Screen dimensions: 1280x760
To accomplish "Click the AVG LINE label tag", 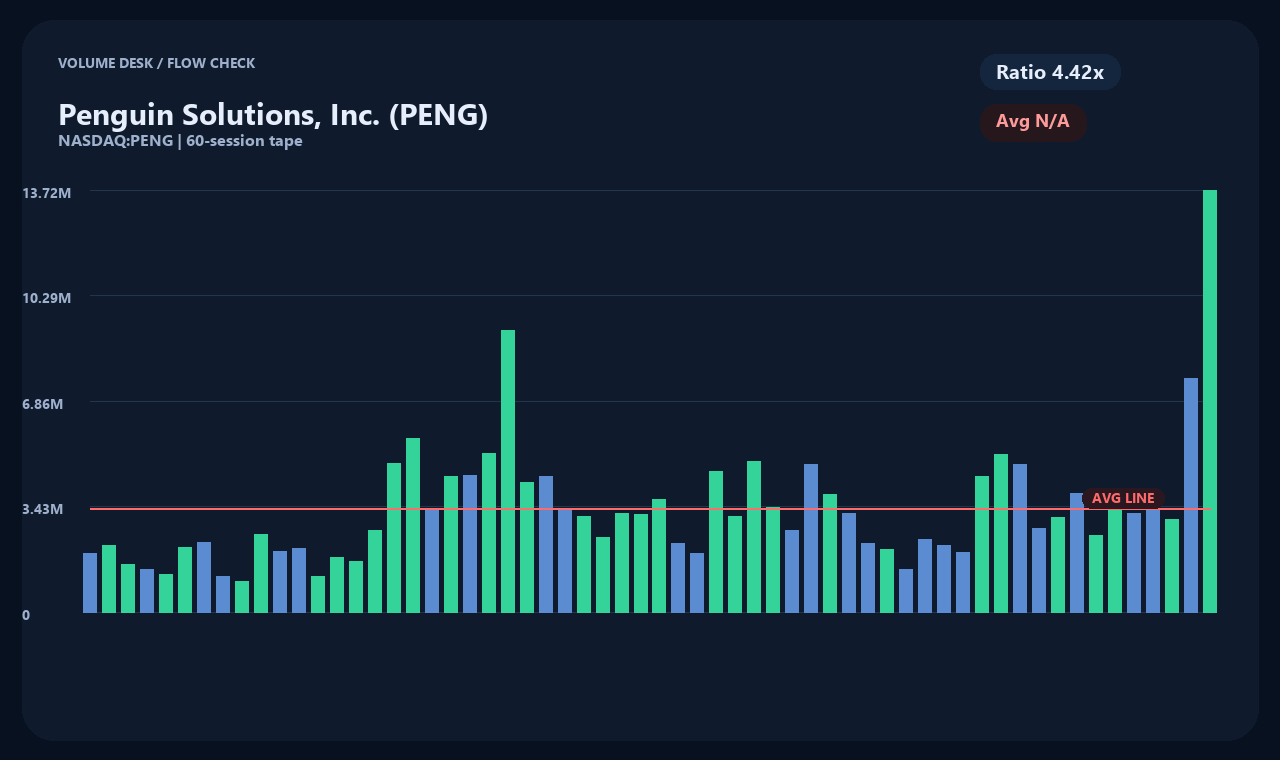I will pos(1123,498).
